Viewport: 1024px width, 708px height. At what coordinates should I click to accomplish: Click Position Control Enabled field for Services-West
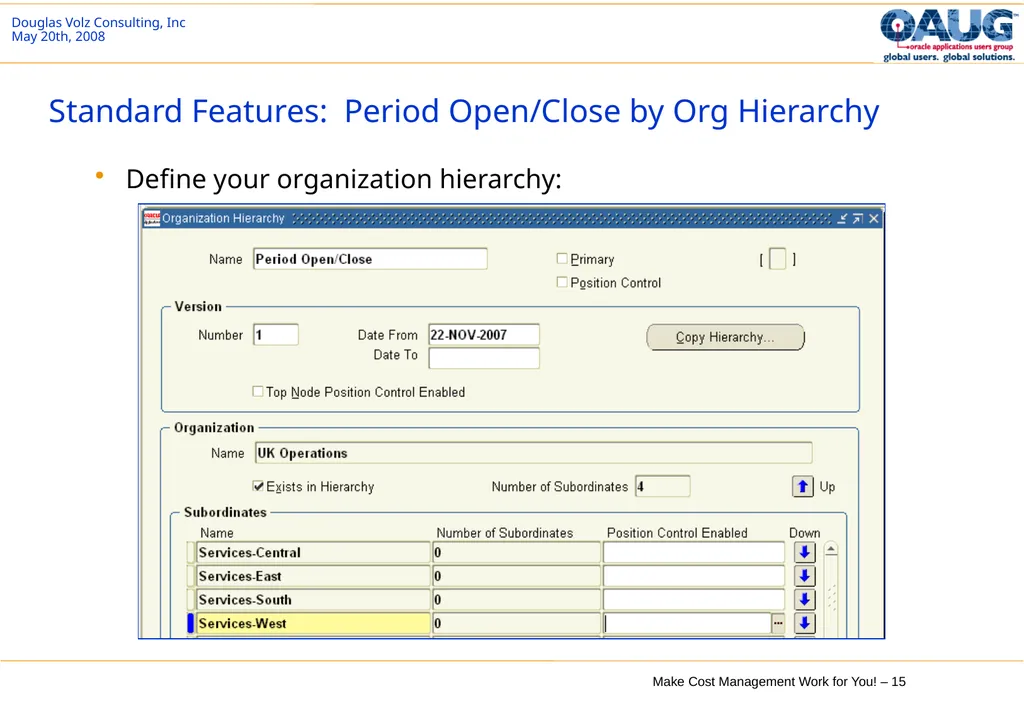687,623
